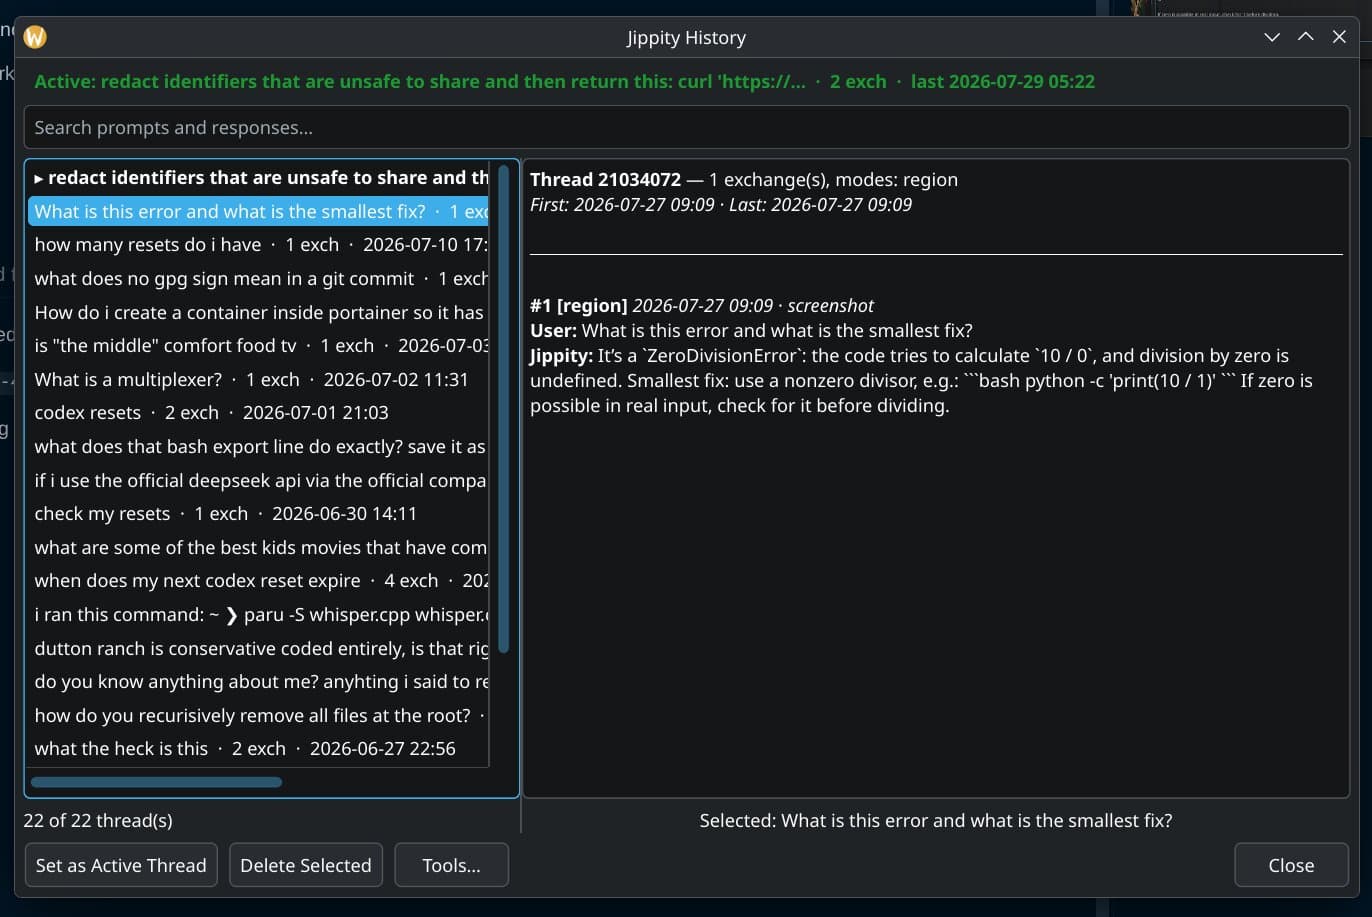Image resolution: width=1372 pixels, height=917 pixels.
Task: Select the 'codex resets' thread
Action: tap(258, 412)
